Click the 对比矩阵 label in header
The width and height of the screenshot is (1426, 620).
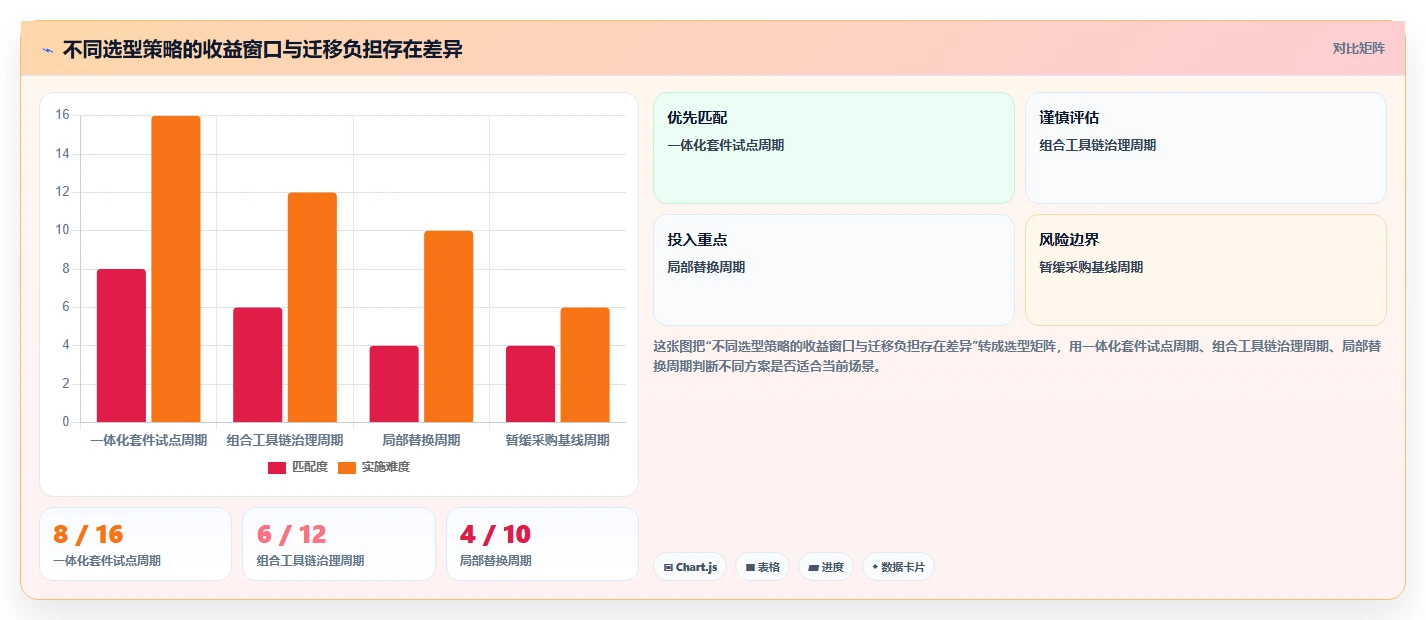click(x=1359, y=48)
